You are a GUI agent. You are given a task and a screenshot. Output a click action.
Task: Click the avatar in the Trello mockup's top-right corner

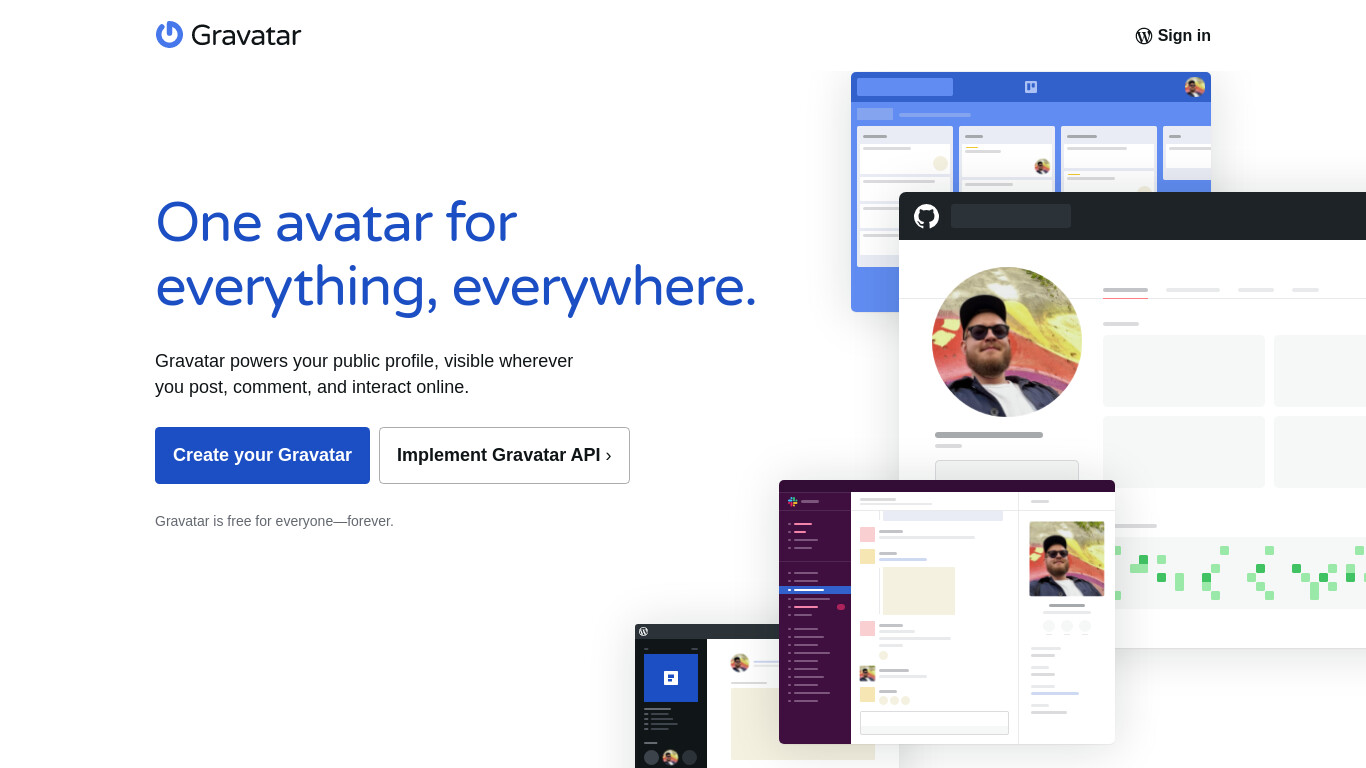pyautogui.click(x=1194, y=87)
